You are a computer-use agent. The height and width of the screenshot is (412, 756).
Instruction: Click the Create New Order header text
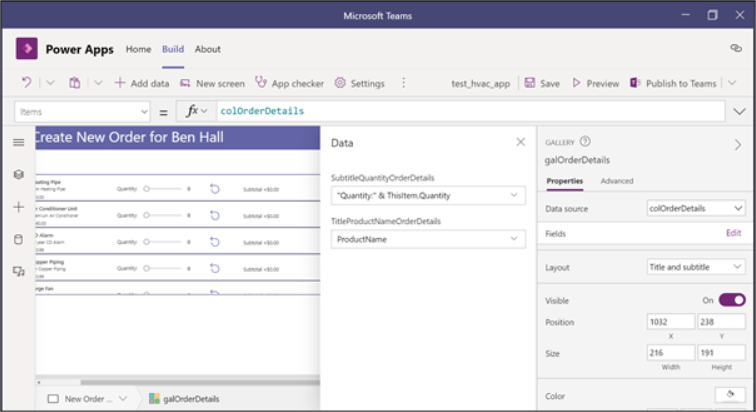(x=129, y=137)
